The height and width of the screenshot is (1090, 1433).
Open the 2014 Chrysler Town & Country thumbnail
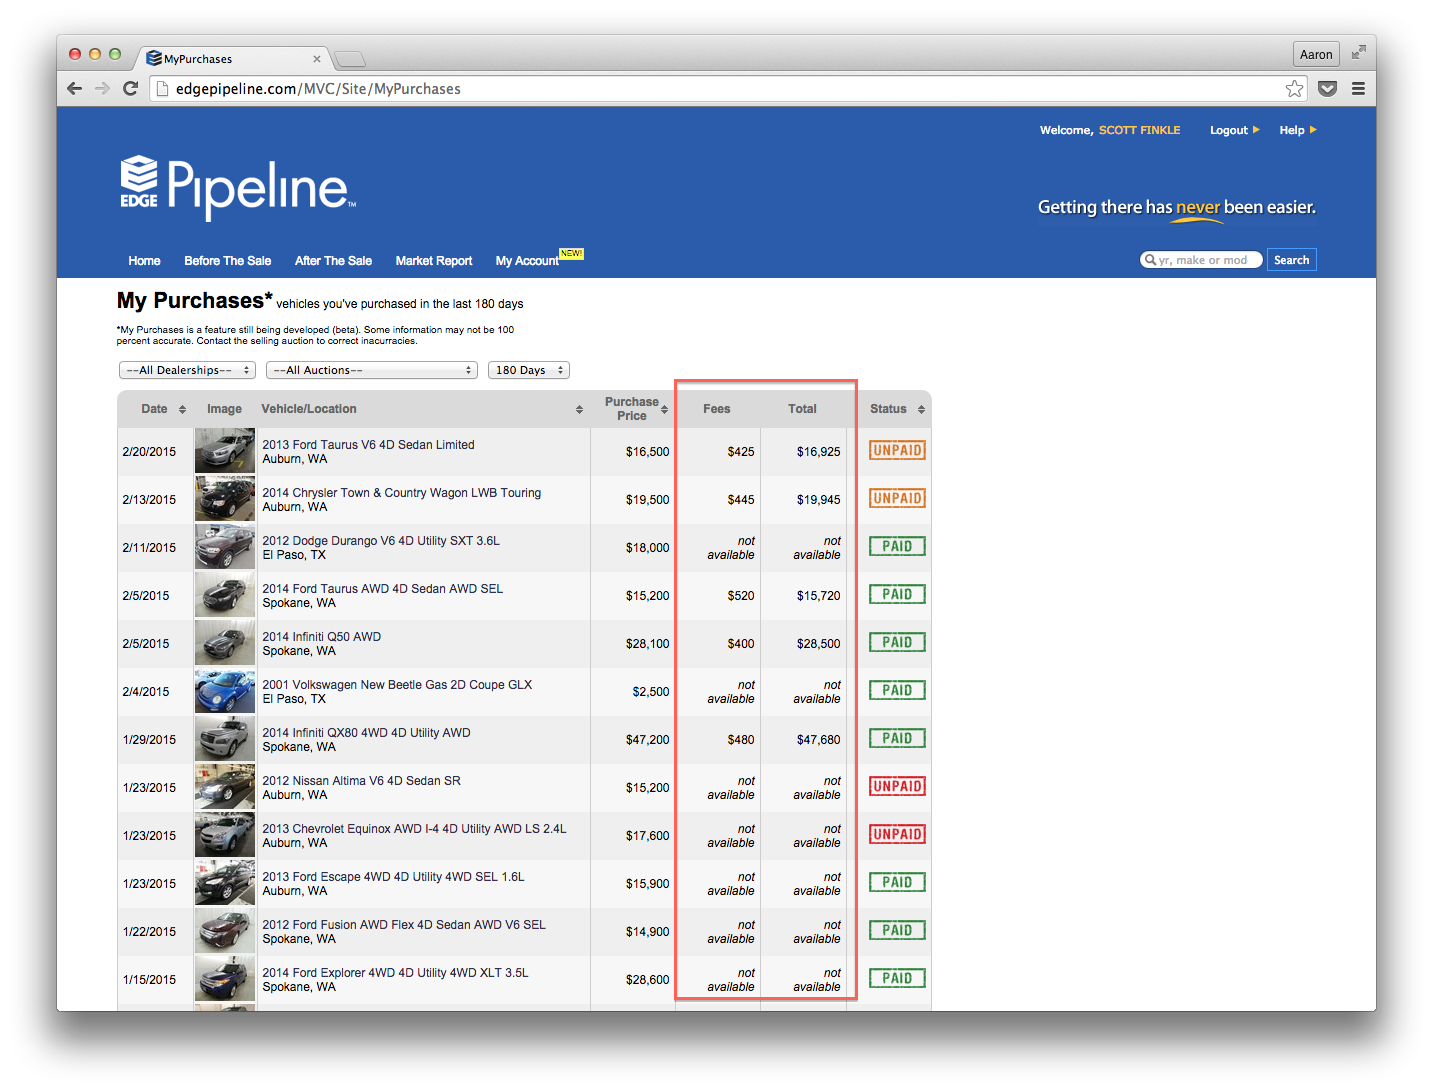click(x=225, y=499)
